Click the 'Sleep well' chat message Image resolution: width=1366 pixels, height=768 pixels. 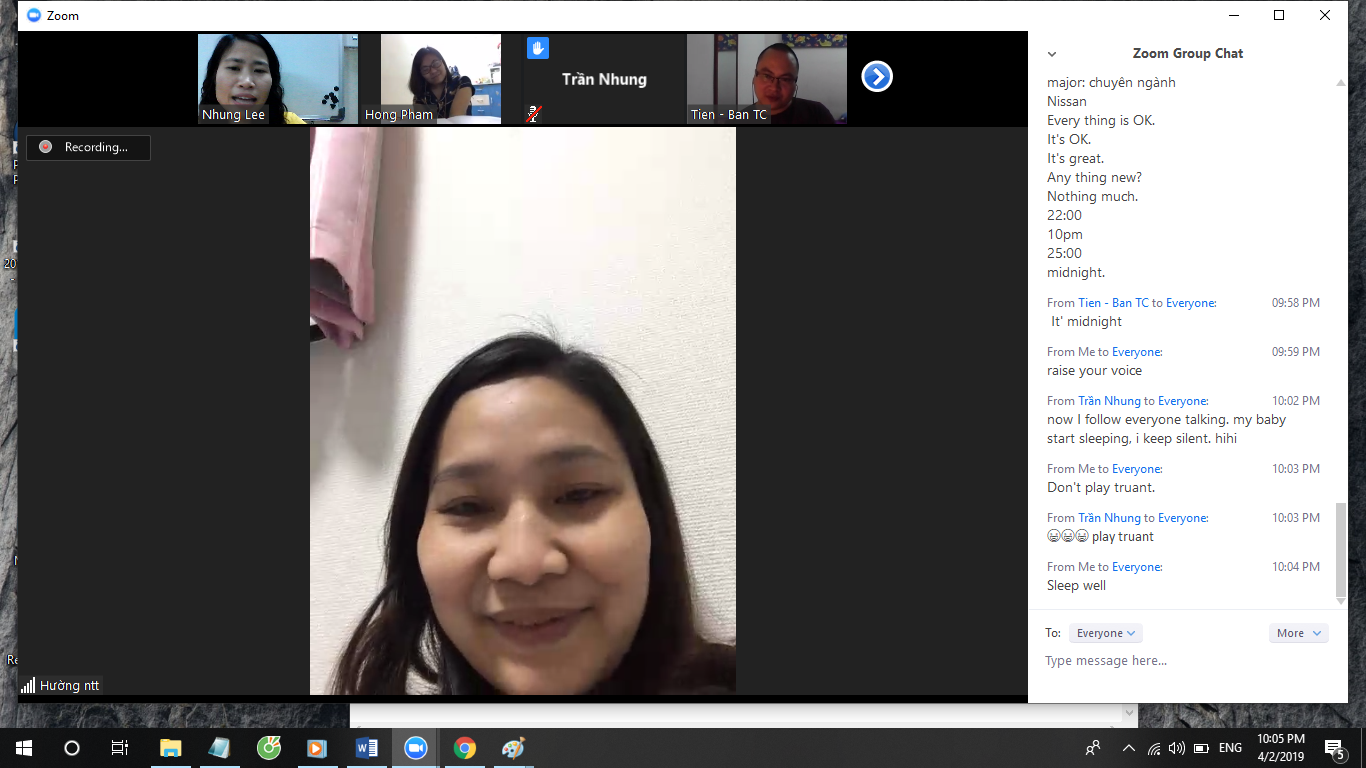pyautogui.click(x=1076, y=586)
